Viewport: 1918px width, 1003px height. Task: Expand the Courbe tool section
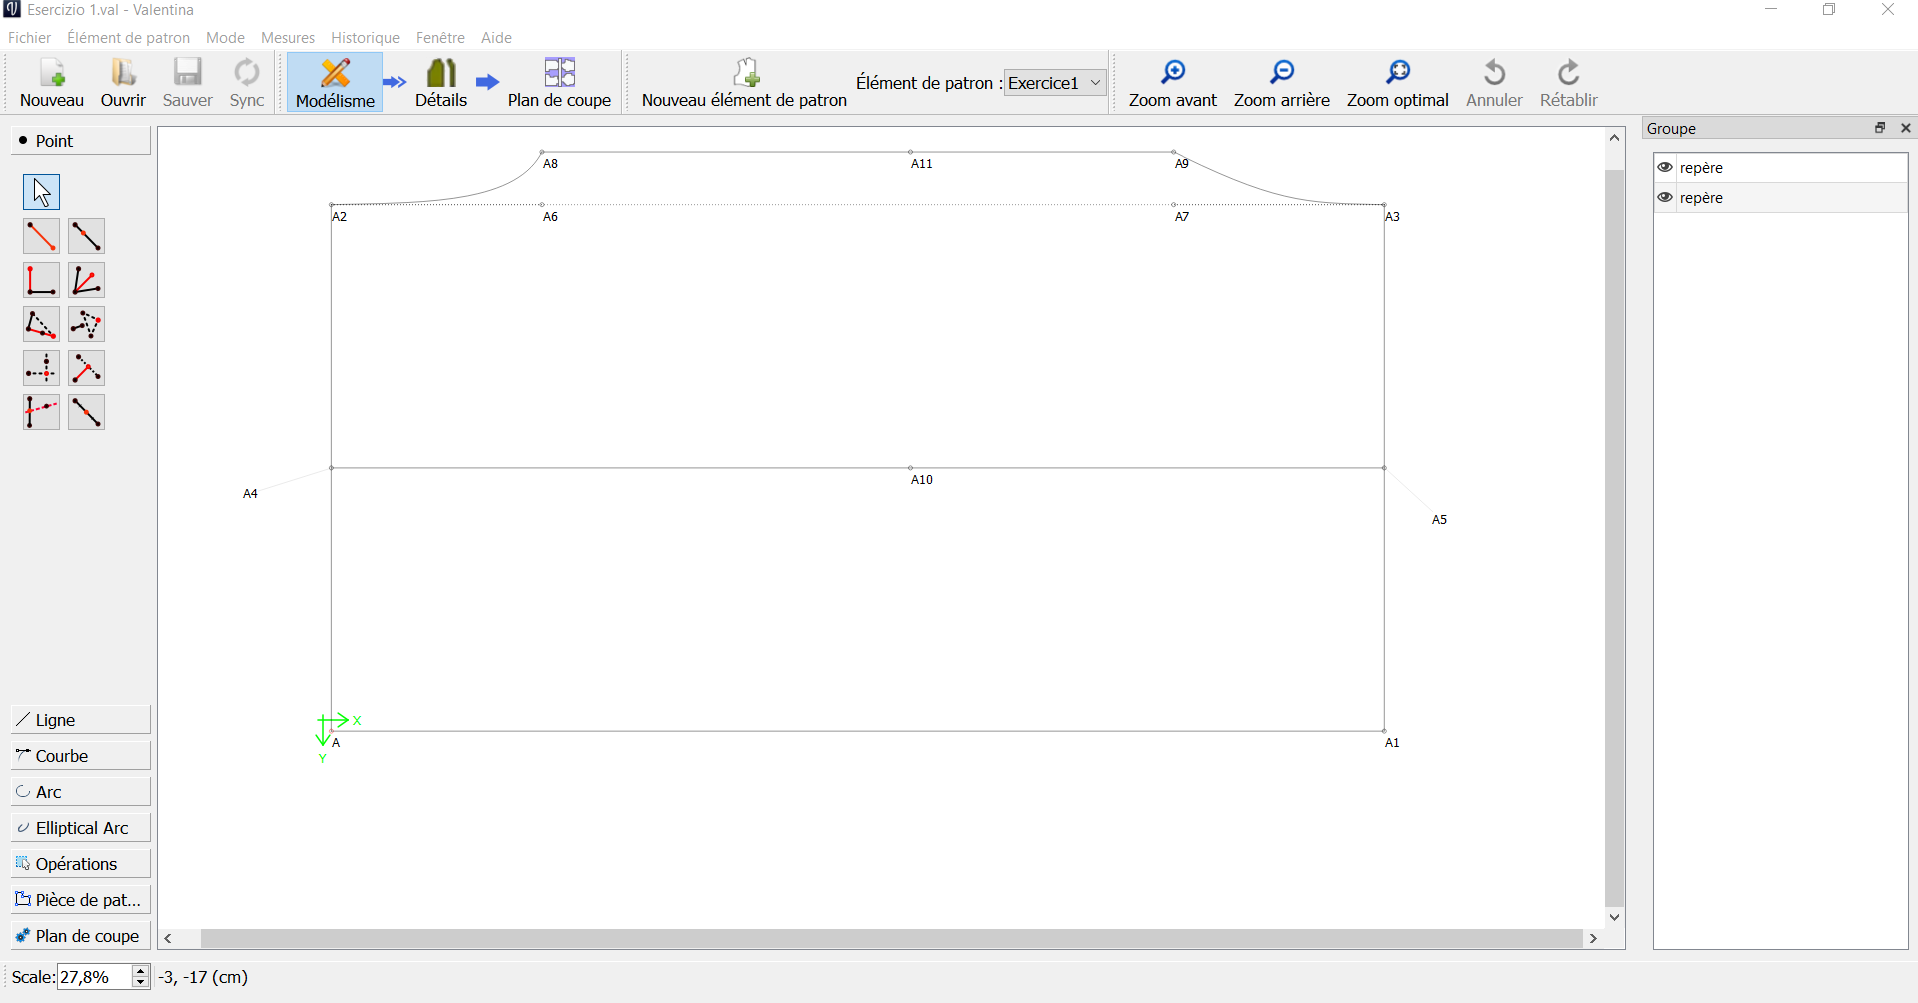tap(80, 756)
